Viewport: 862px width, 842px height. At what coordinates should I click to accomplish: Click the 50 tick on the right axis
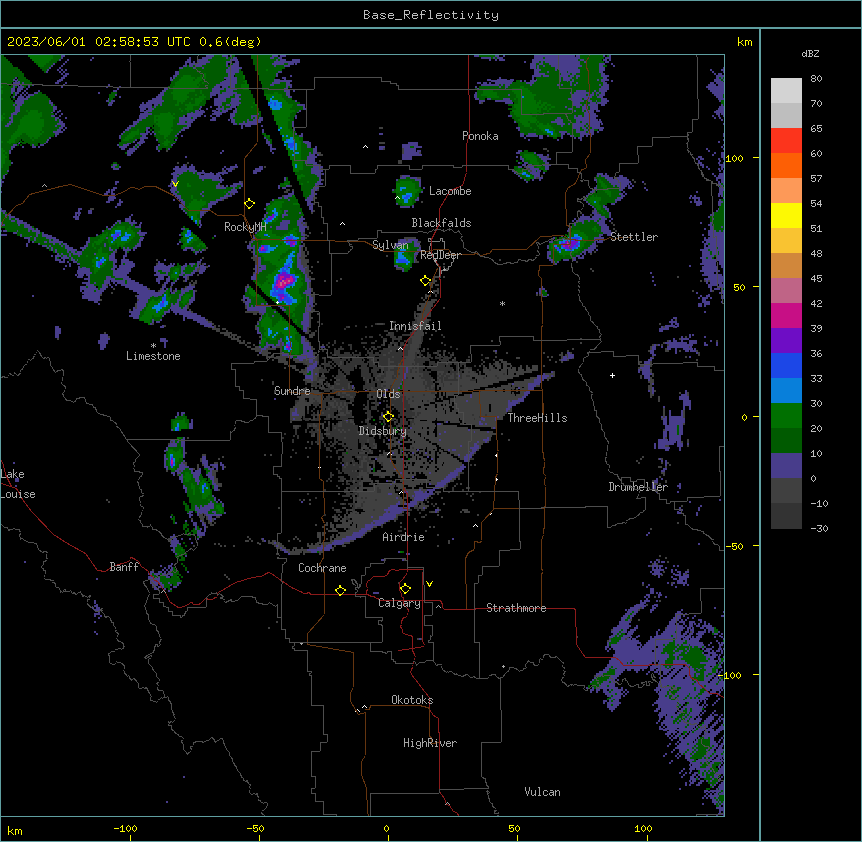[739, 287]
